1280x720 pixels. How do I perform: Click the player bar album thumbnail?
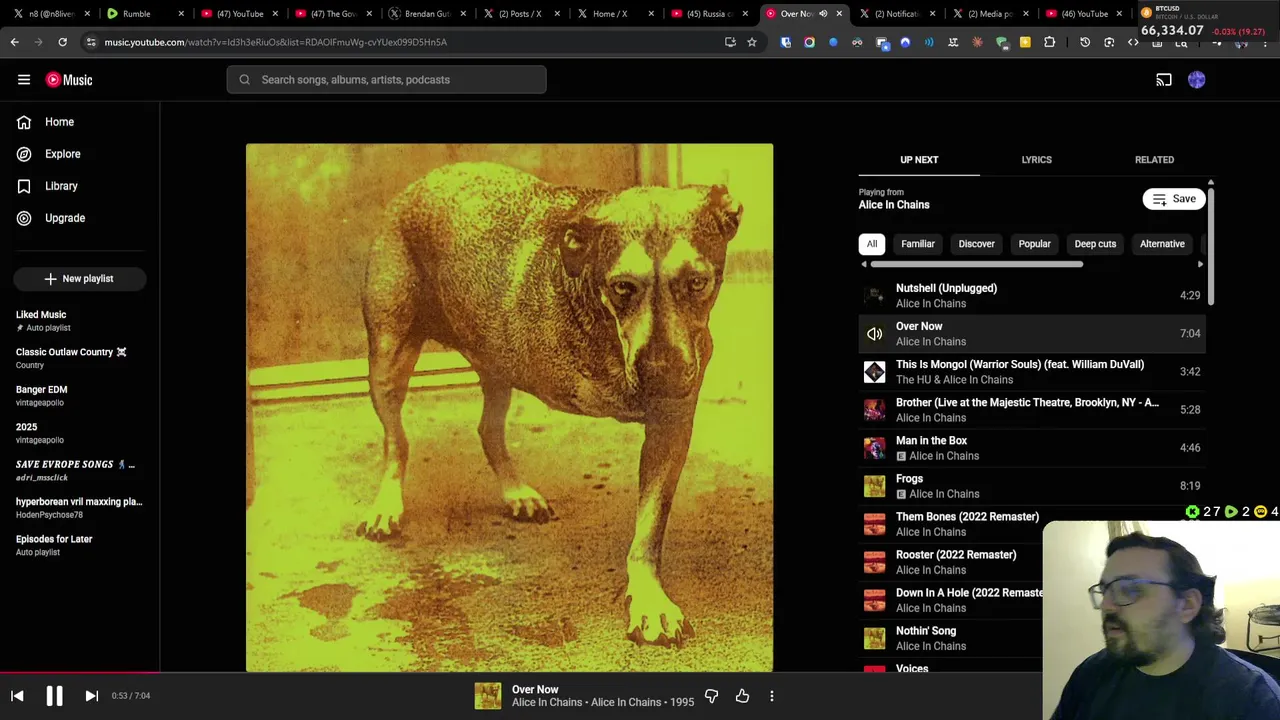tap(488, 696)
